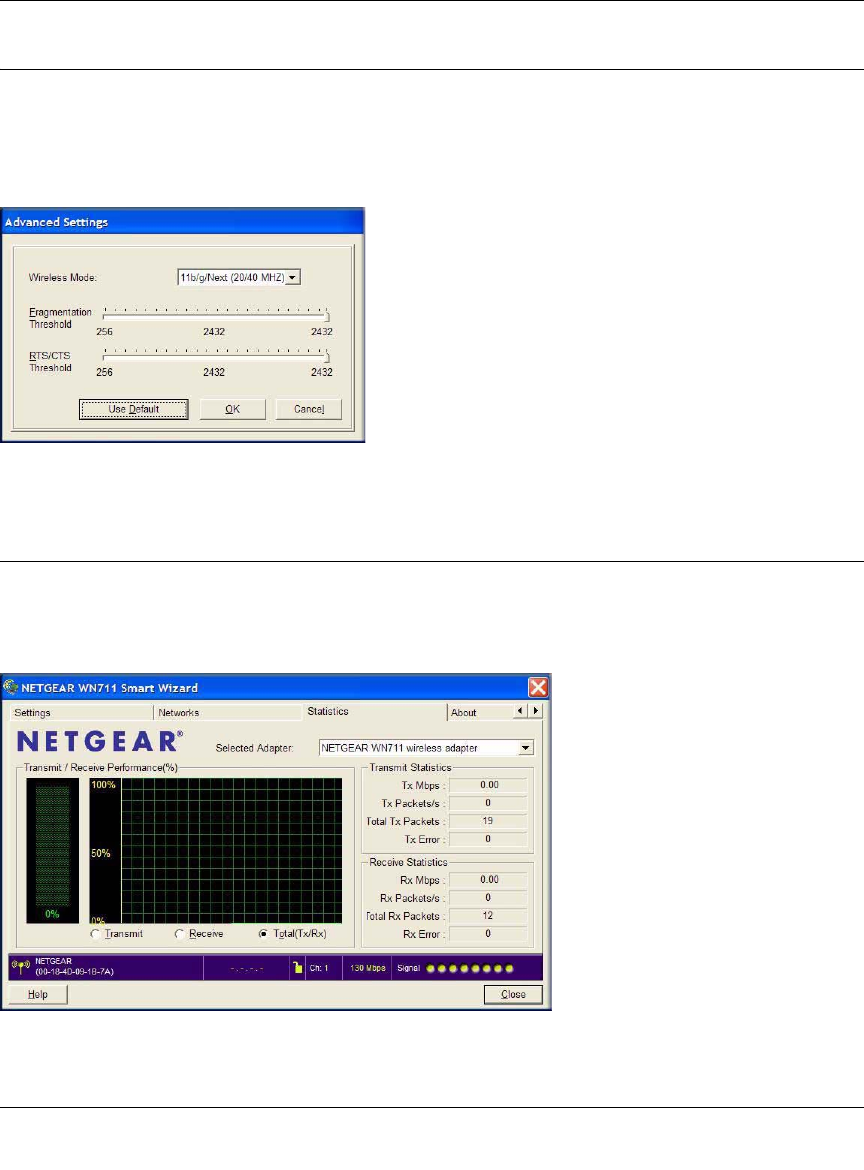The image size is (864, 1170).
Task: Click the 130 Mbps status entry
Action: click(368, 968)
